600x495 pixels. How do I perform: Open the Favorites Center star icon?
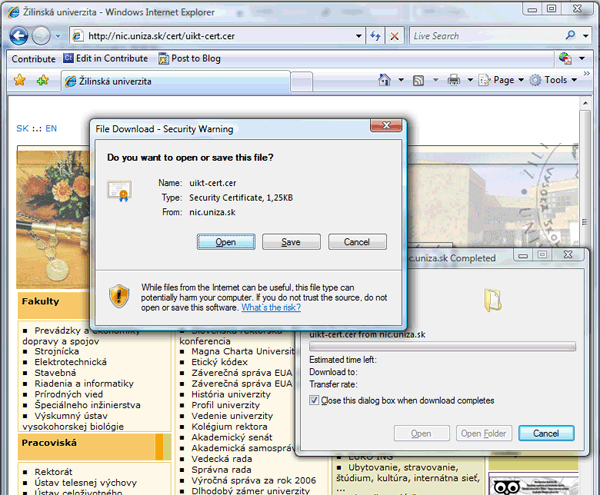click(x=20, y=80)
